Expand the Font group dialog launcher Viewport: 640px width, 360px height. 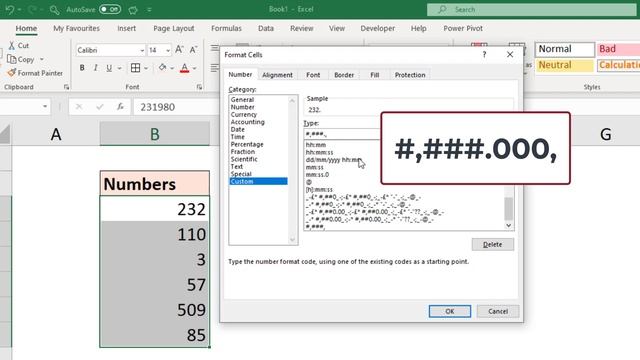click(x=199, y=87)
